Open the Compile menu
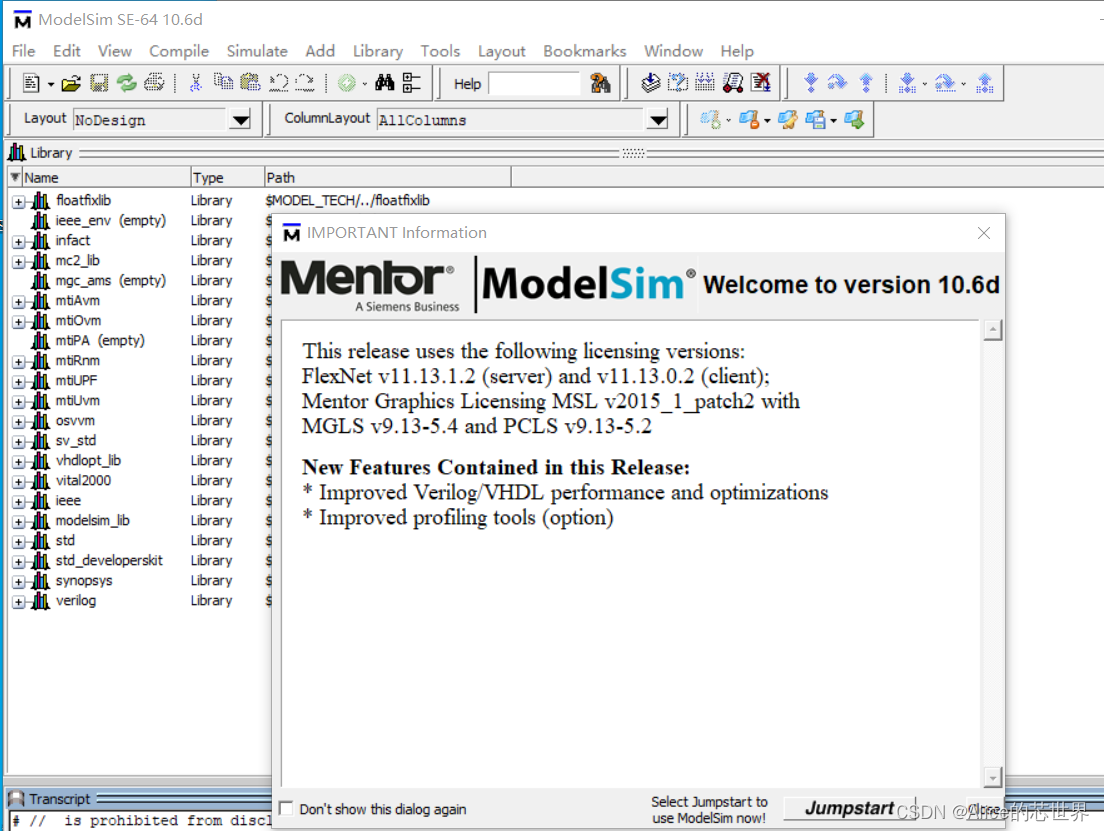This screenshot has height=831, width=1104. 179,51
